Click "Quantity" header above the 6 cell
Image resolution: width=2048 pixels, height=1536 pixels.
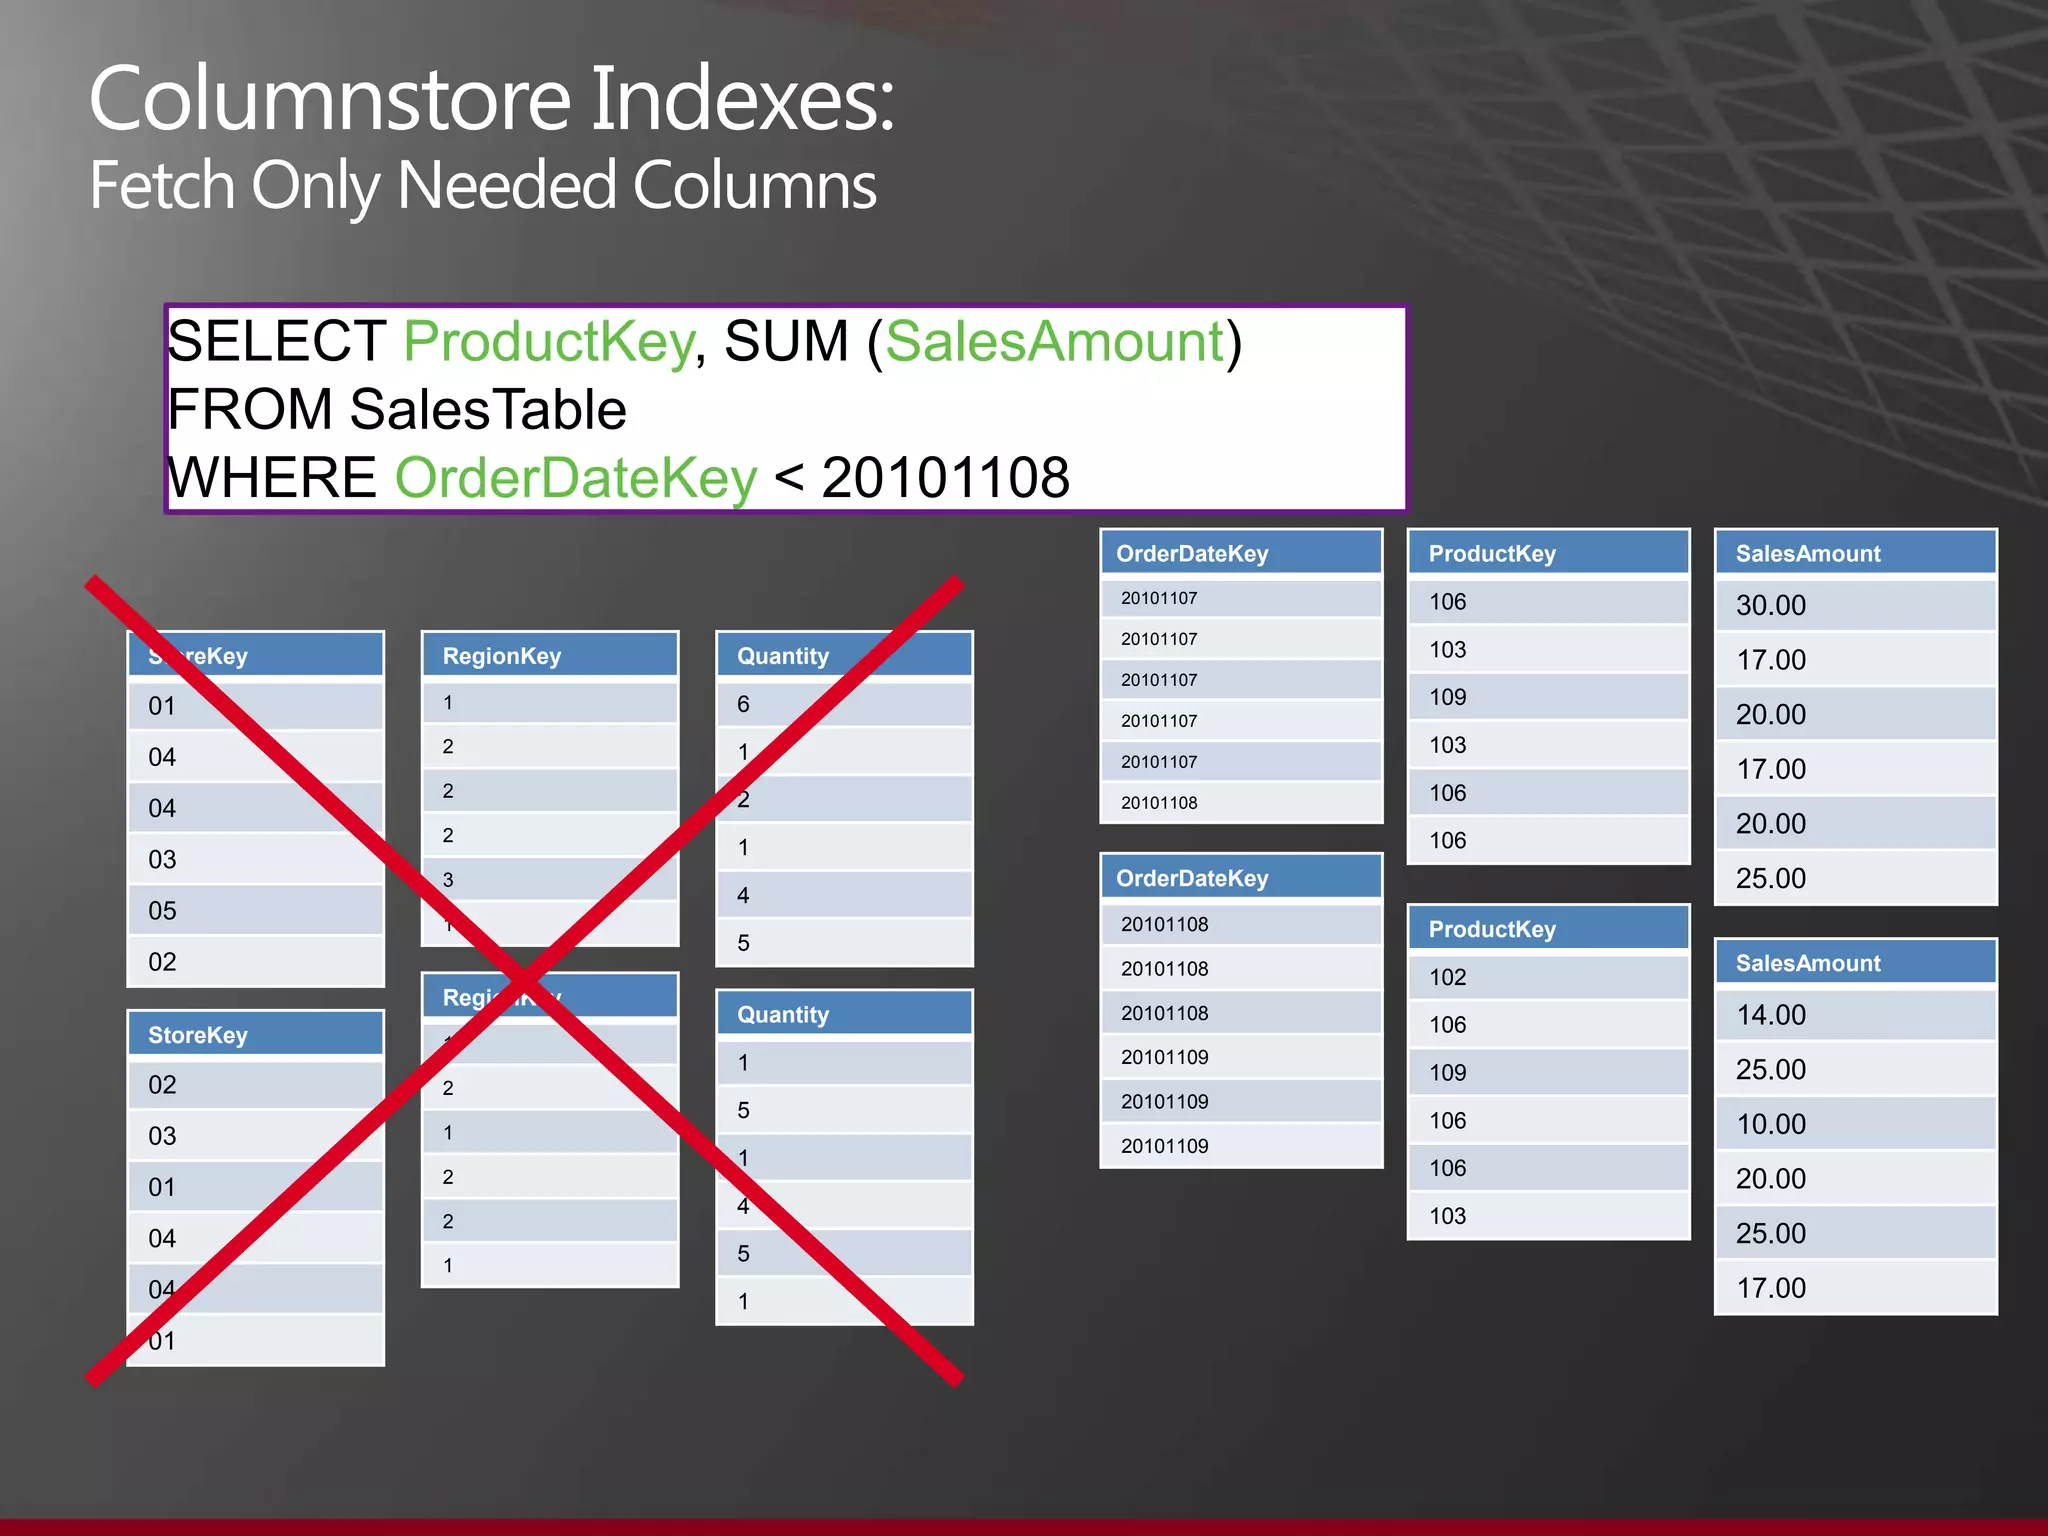844,656
